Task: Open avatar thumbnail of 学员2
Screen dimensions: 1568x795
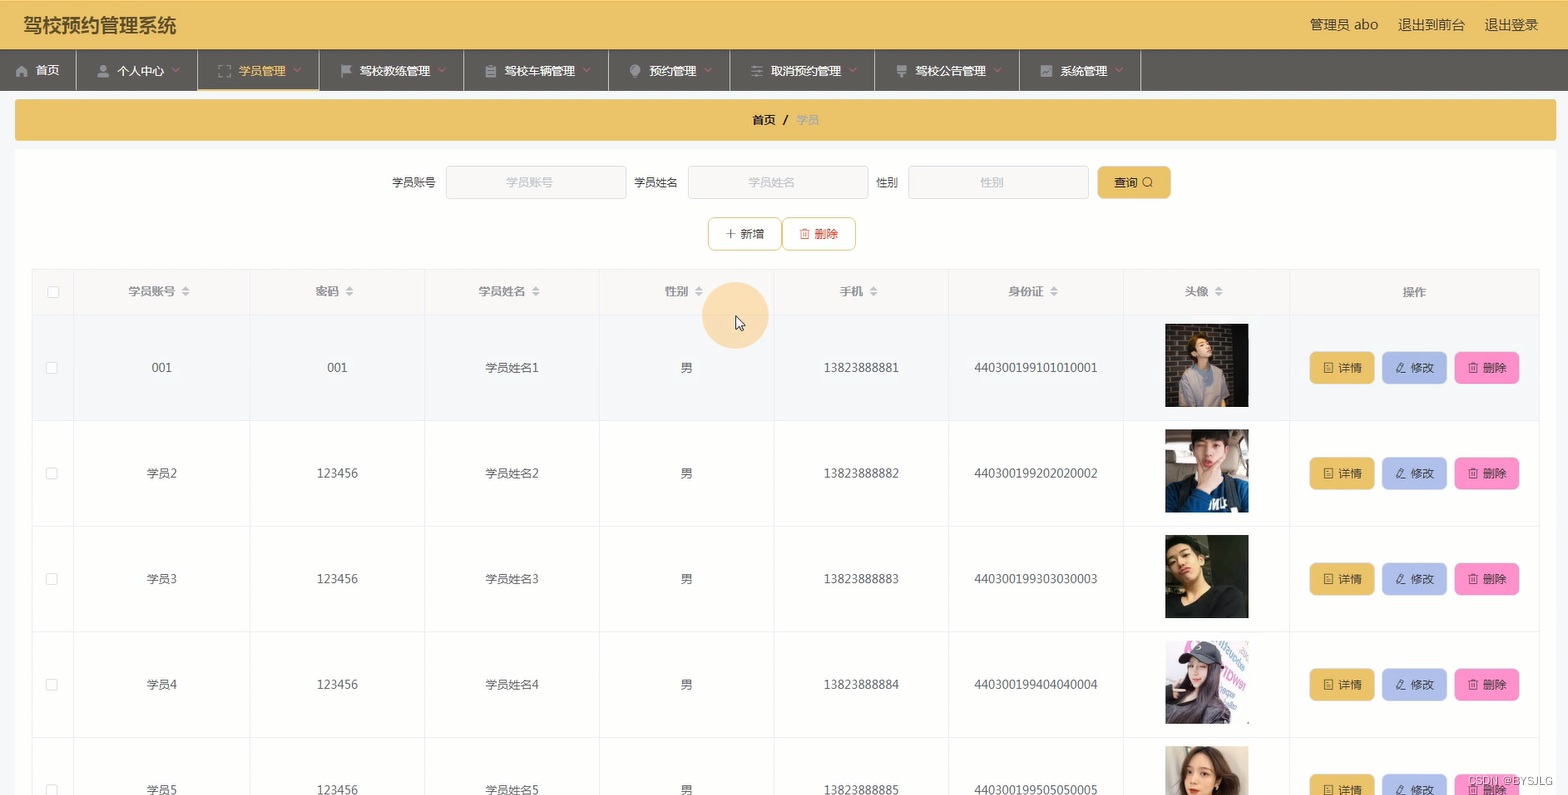Action: pos(1206,471)
